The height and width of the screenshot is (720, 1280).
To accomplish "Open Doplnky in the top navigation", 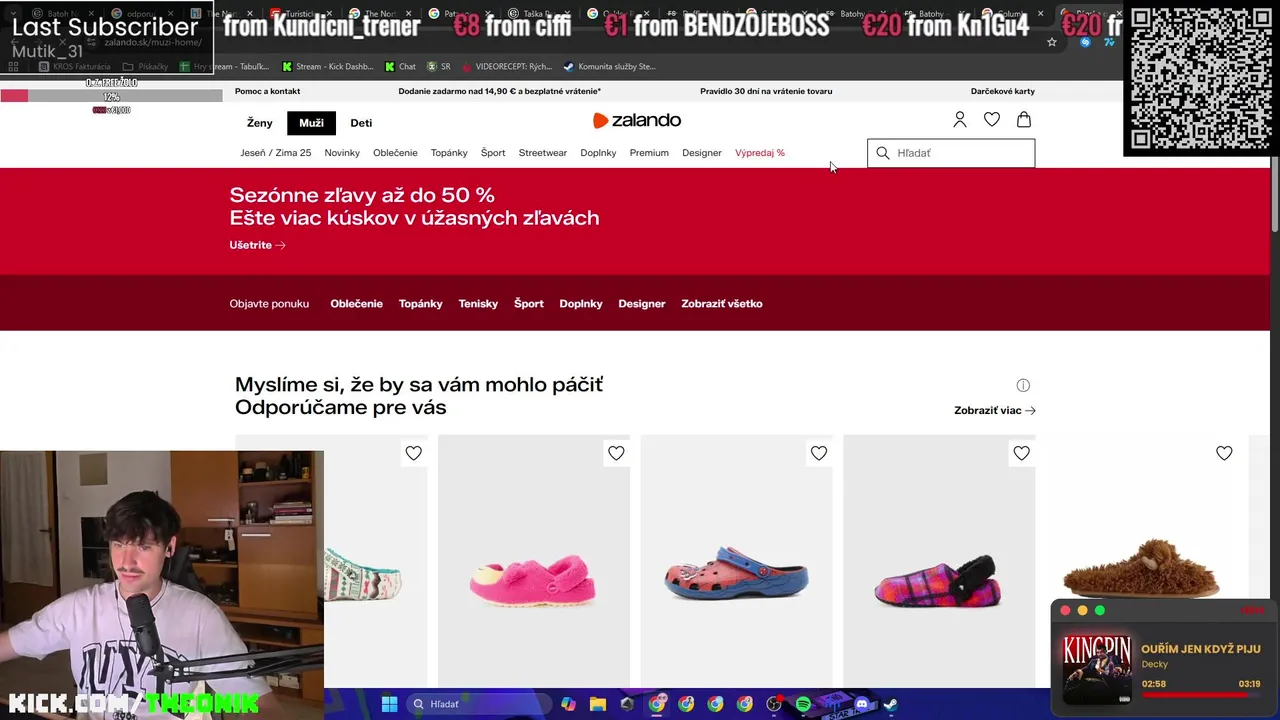I will click(x=598, y=153).
